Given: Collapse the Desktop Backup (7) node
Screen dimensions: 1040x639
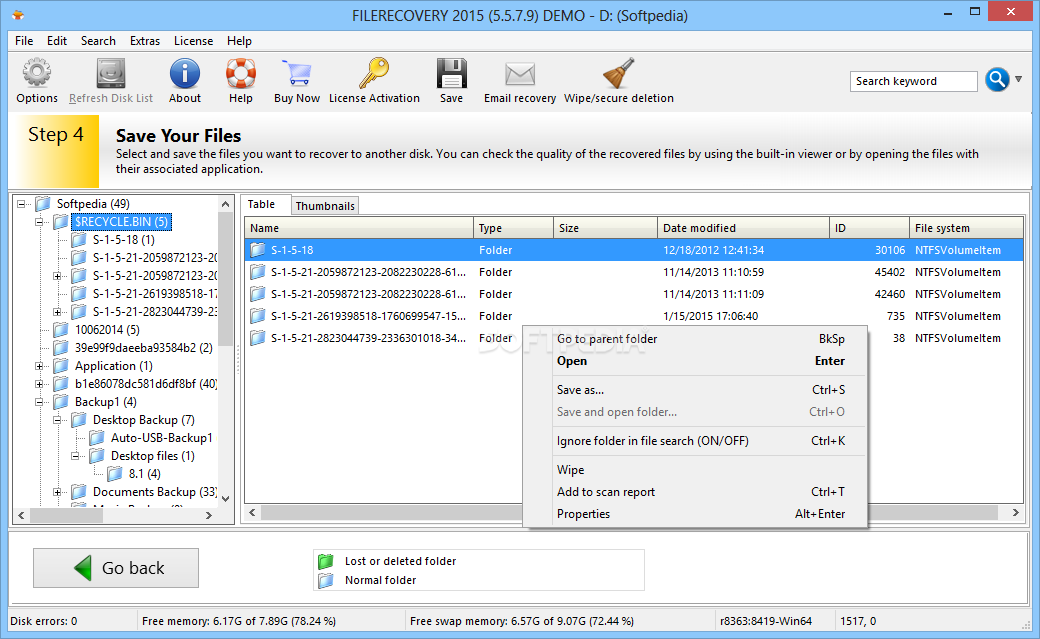Looking at the screenshot, I should 57,419.
